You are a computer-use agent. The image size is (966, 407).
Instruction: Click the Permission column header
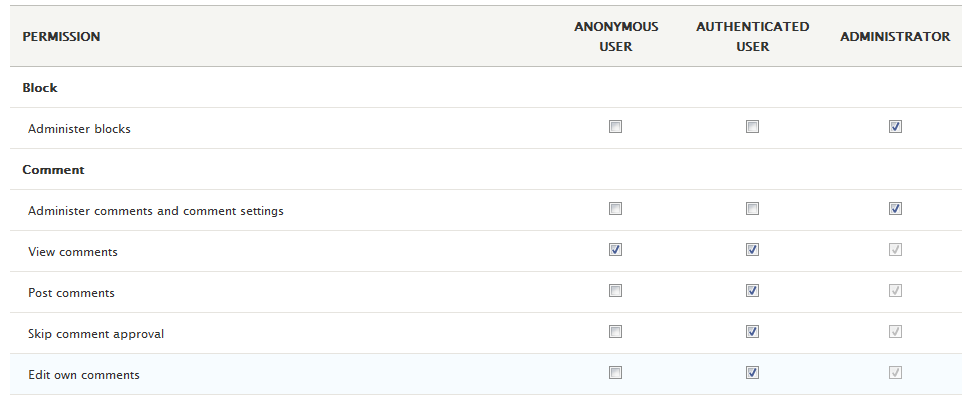tap(61, 37)
